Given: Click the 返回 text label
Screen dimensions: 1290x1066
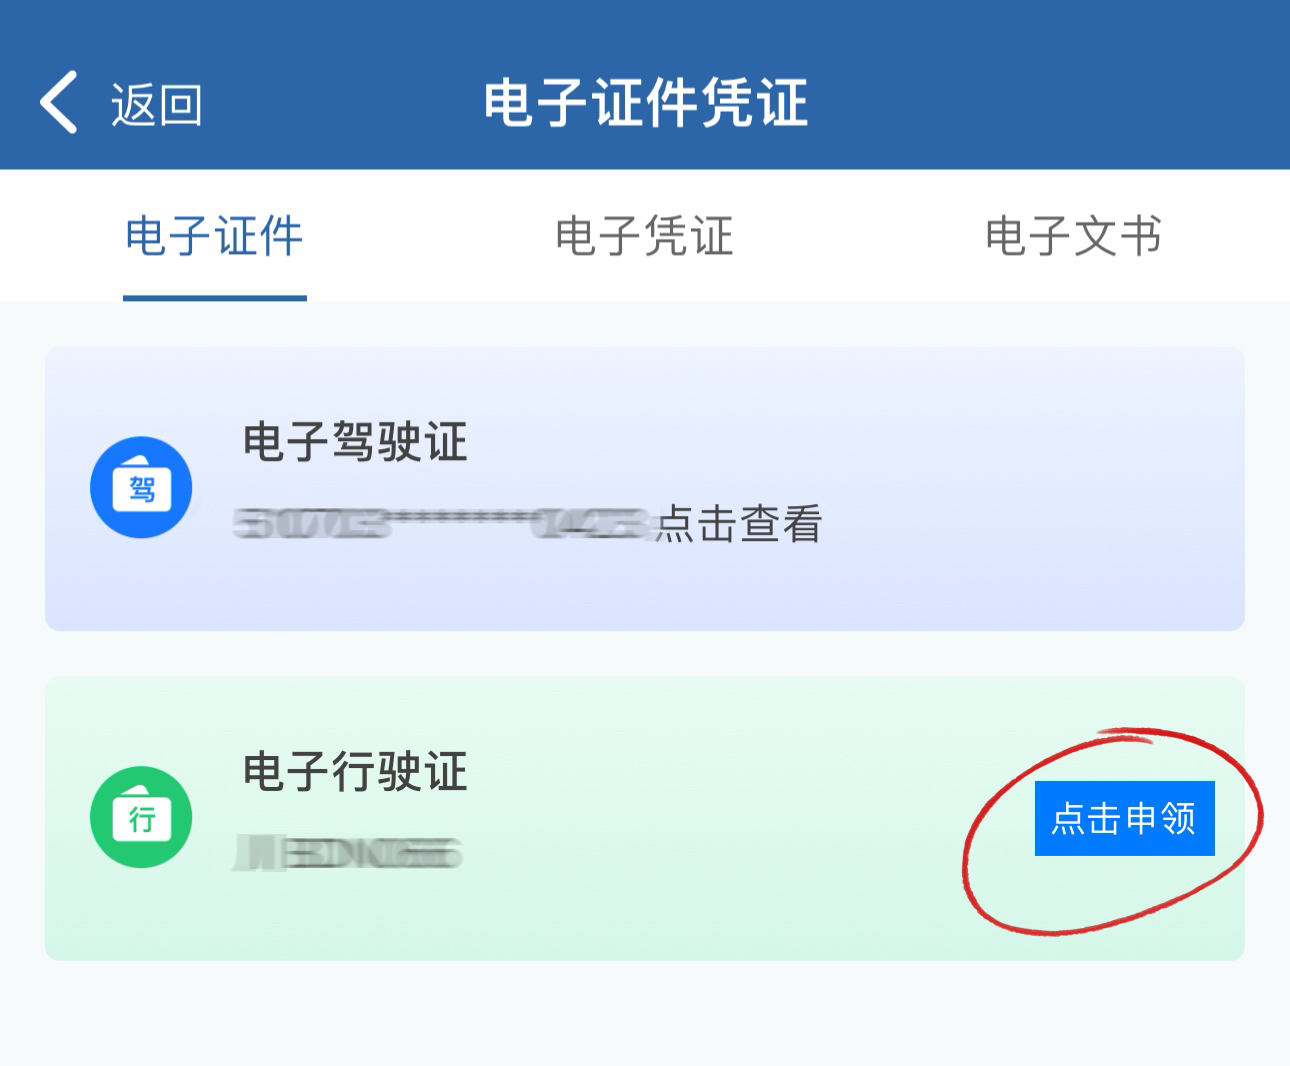Looking at the screenshot, I should coord(156,105).
